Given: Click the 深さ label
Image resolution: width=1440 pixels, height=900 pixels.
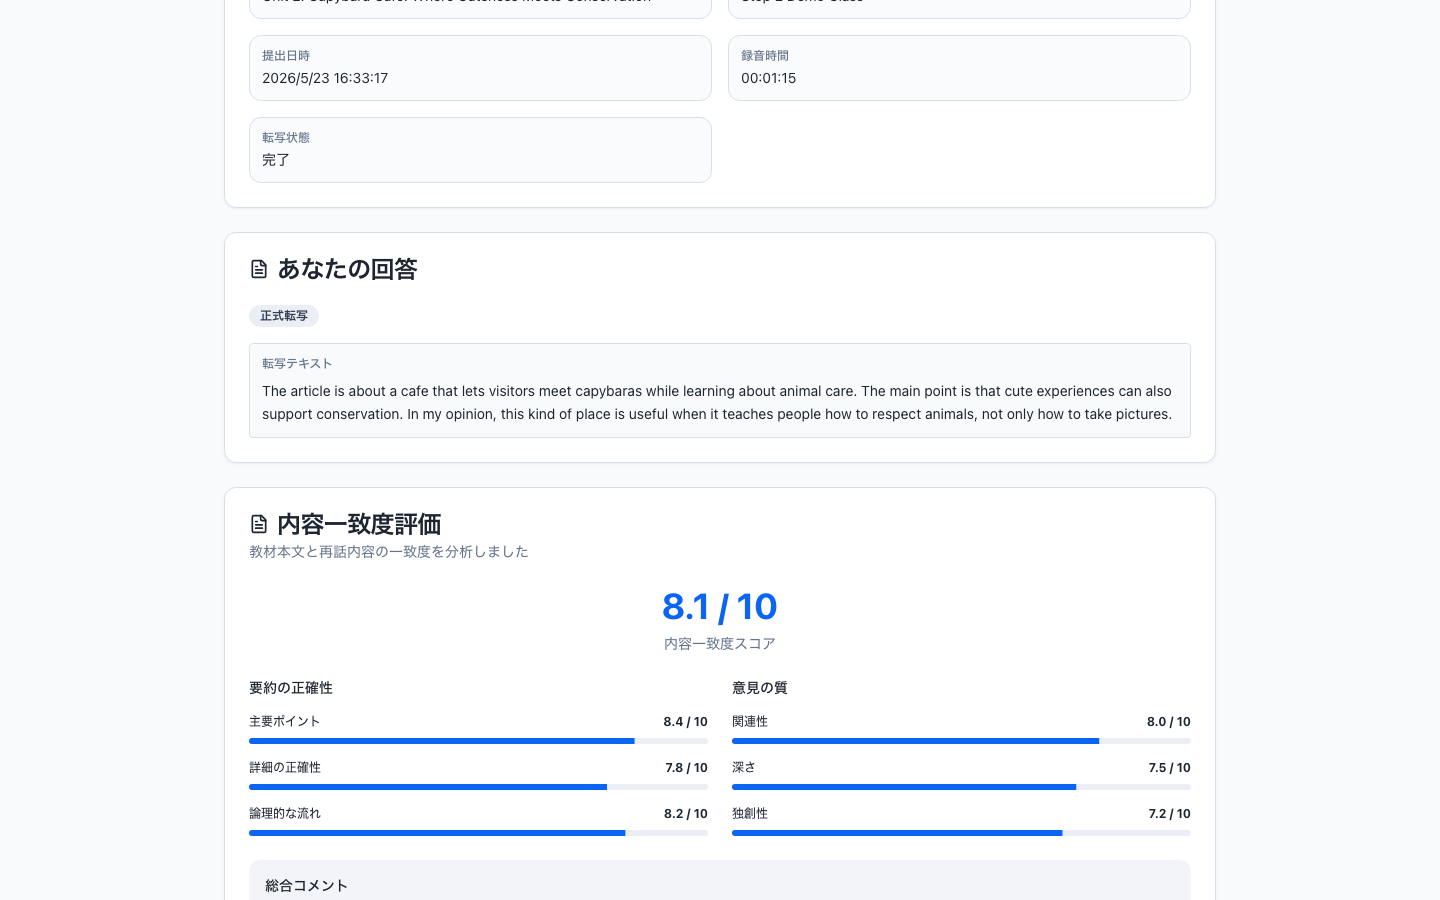Looking at the screenshot, I should (744, 768).
